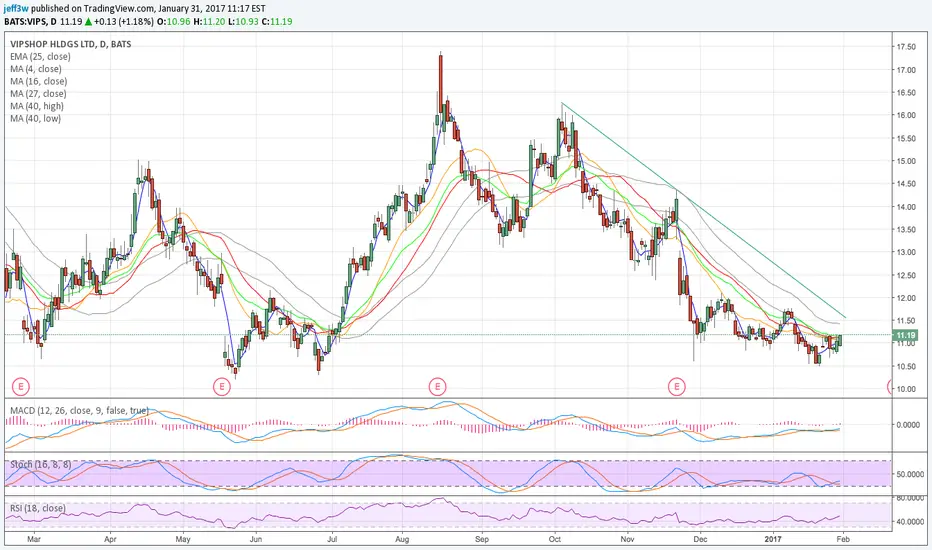Select the MA (40, low) indicator label
Image resolution: width=932 pixels, height=550 pixels.
coord(36,119)
